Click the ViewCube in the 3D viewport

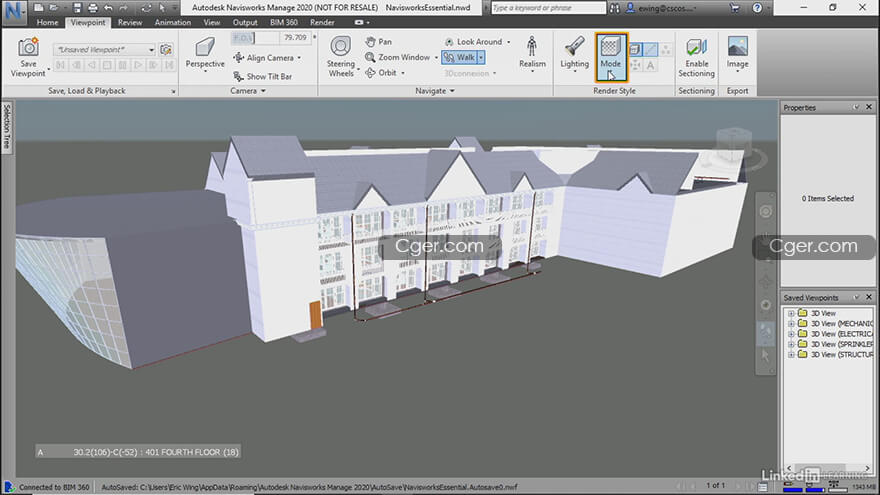click(734, 143)
